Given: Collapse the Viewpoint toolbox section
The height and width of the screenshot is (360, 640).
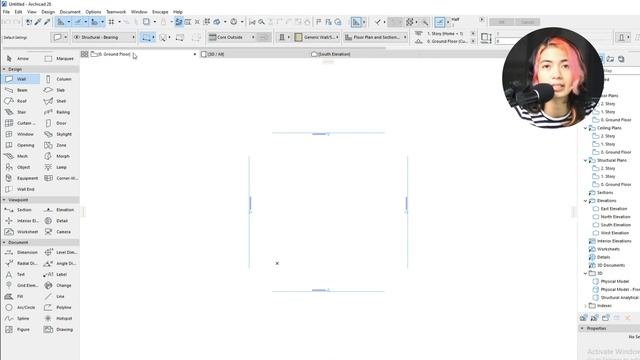Looking at the screenshot, I should pyautogui.click(x=4, y=200).
